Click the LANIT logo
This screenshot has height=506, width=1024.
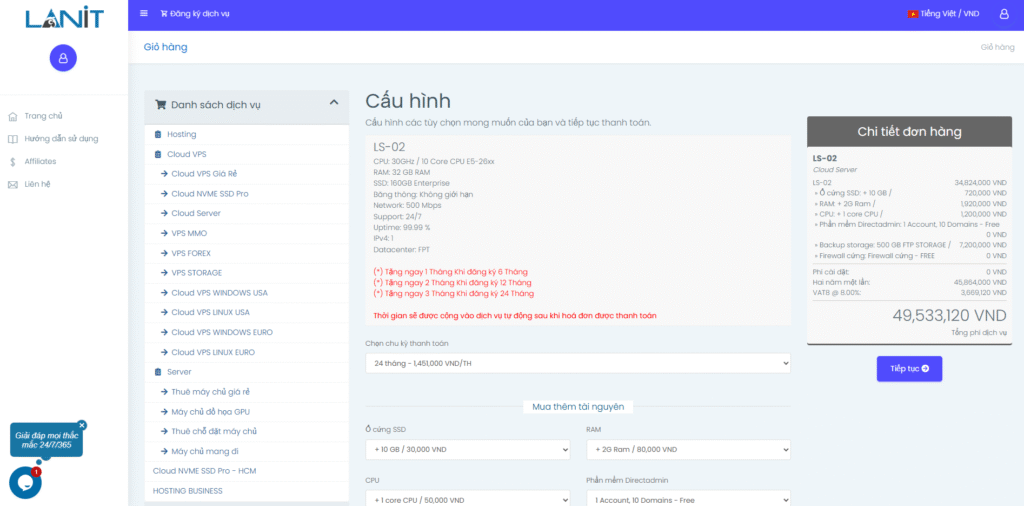[x=63, y=17]
